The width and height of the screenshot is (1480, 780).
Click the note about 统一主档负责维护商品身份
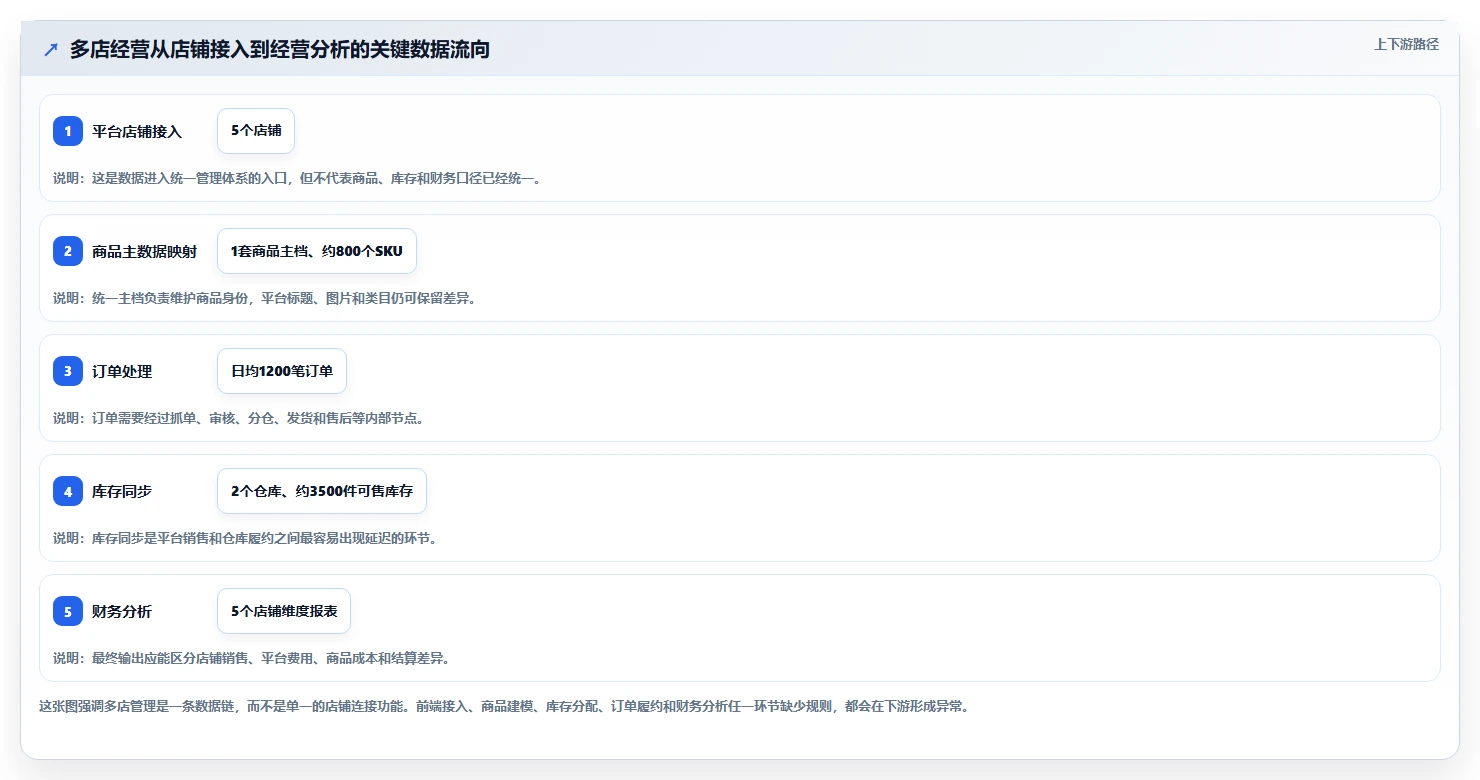pos(264,298)
